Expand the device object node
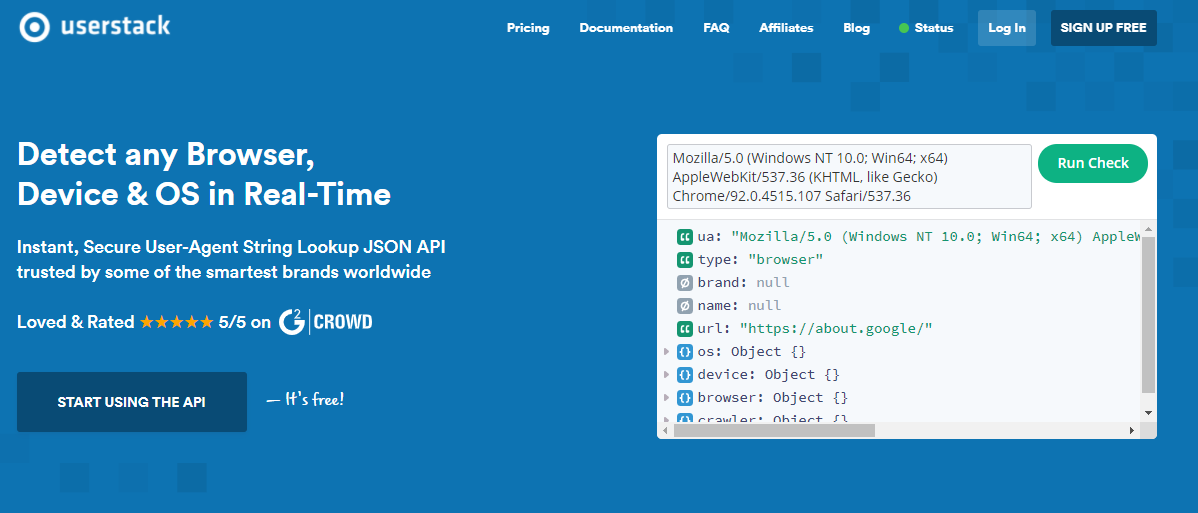 [x=667, y=375]
